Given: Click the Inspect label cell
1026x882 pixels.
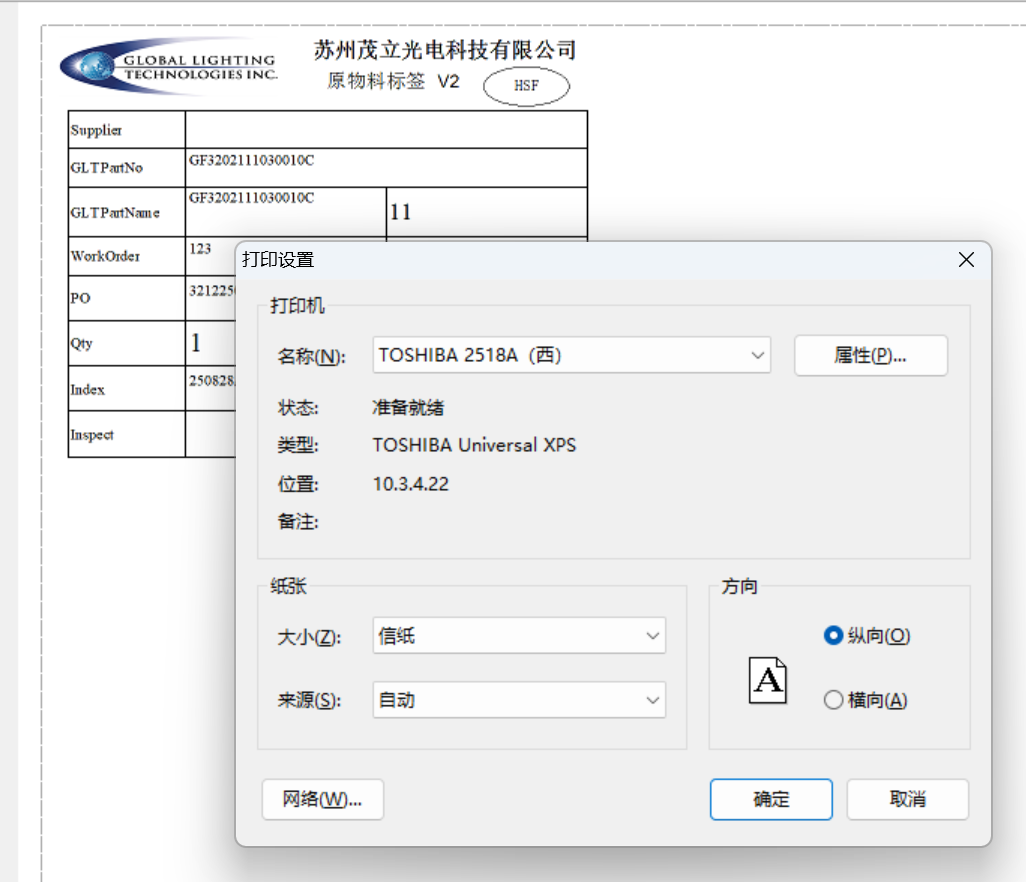Looking at the screenshot, I should pyautogui.click(x=126, y=435).
